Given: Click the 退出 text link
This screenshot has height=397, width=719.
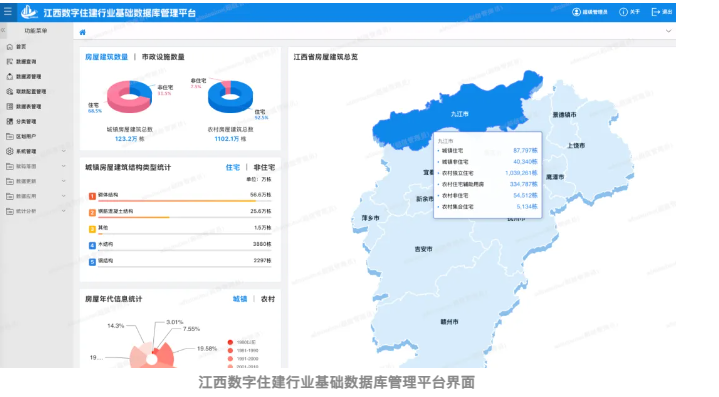Looking at the screenshot, I should (x=667, y=12).
